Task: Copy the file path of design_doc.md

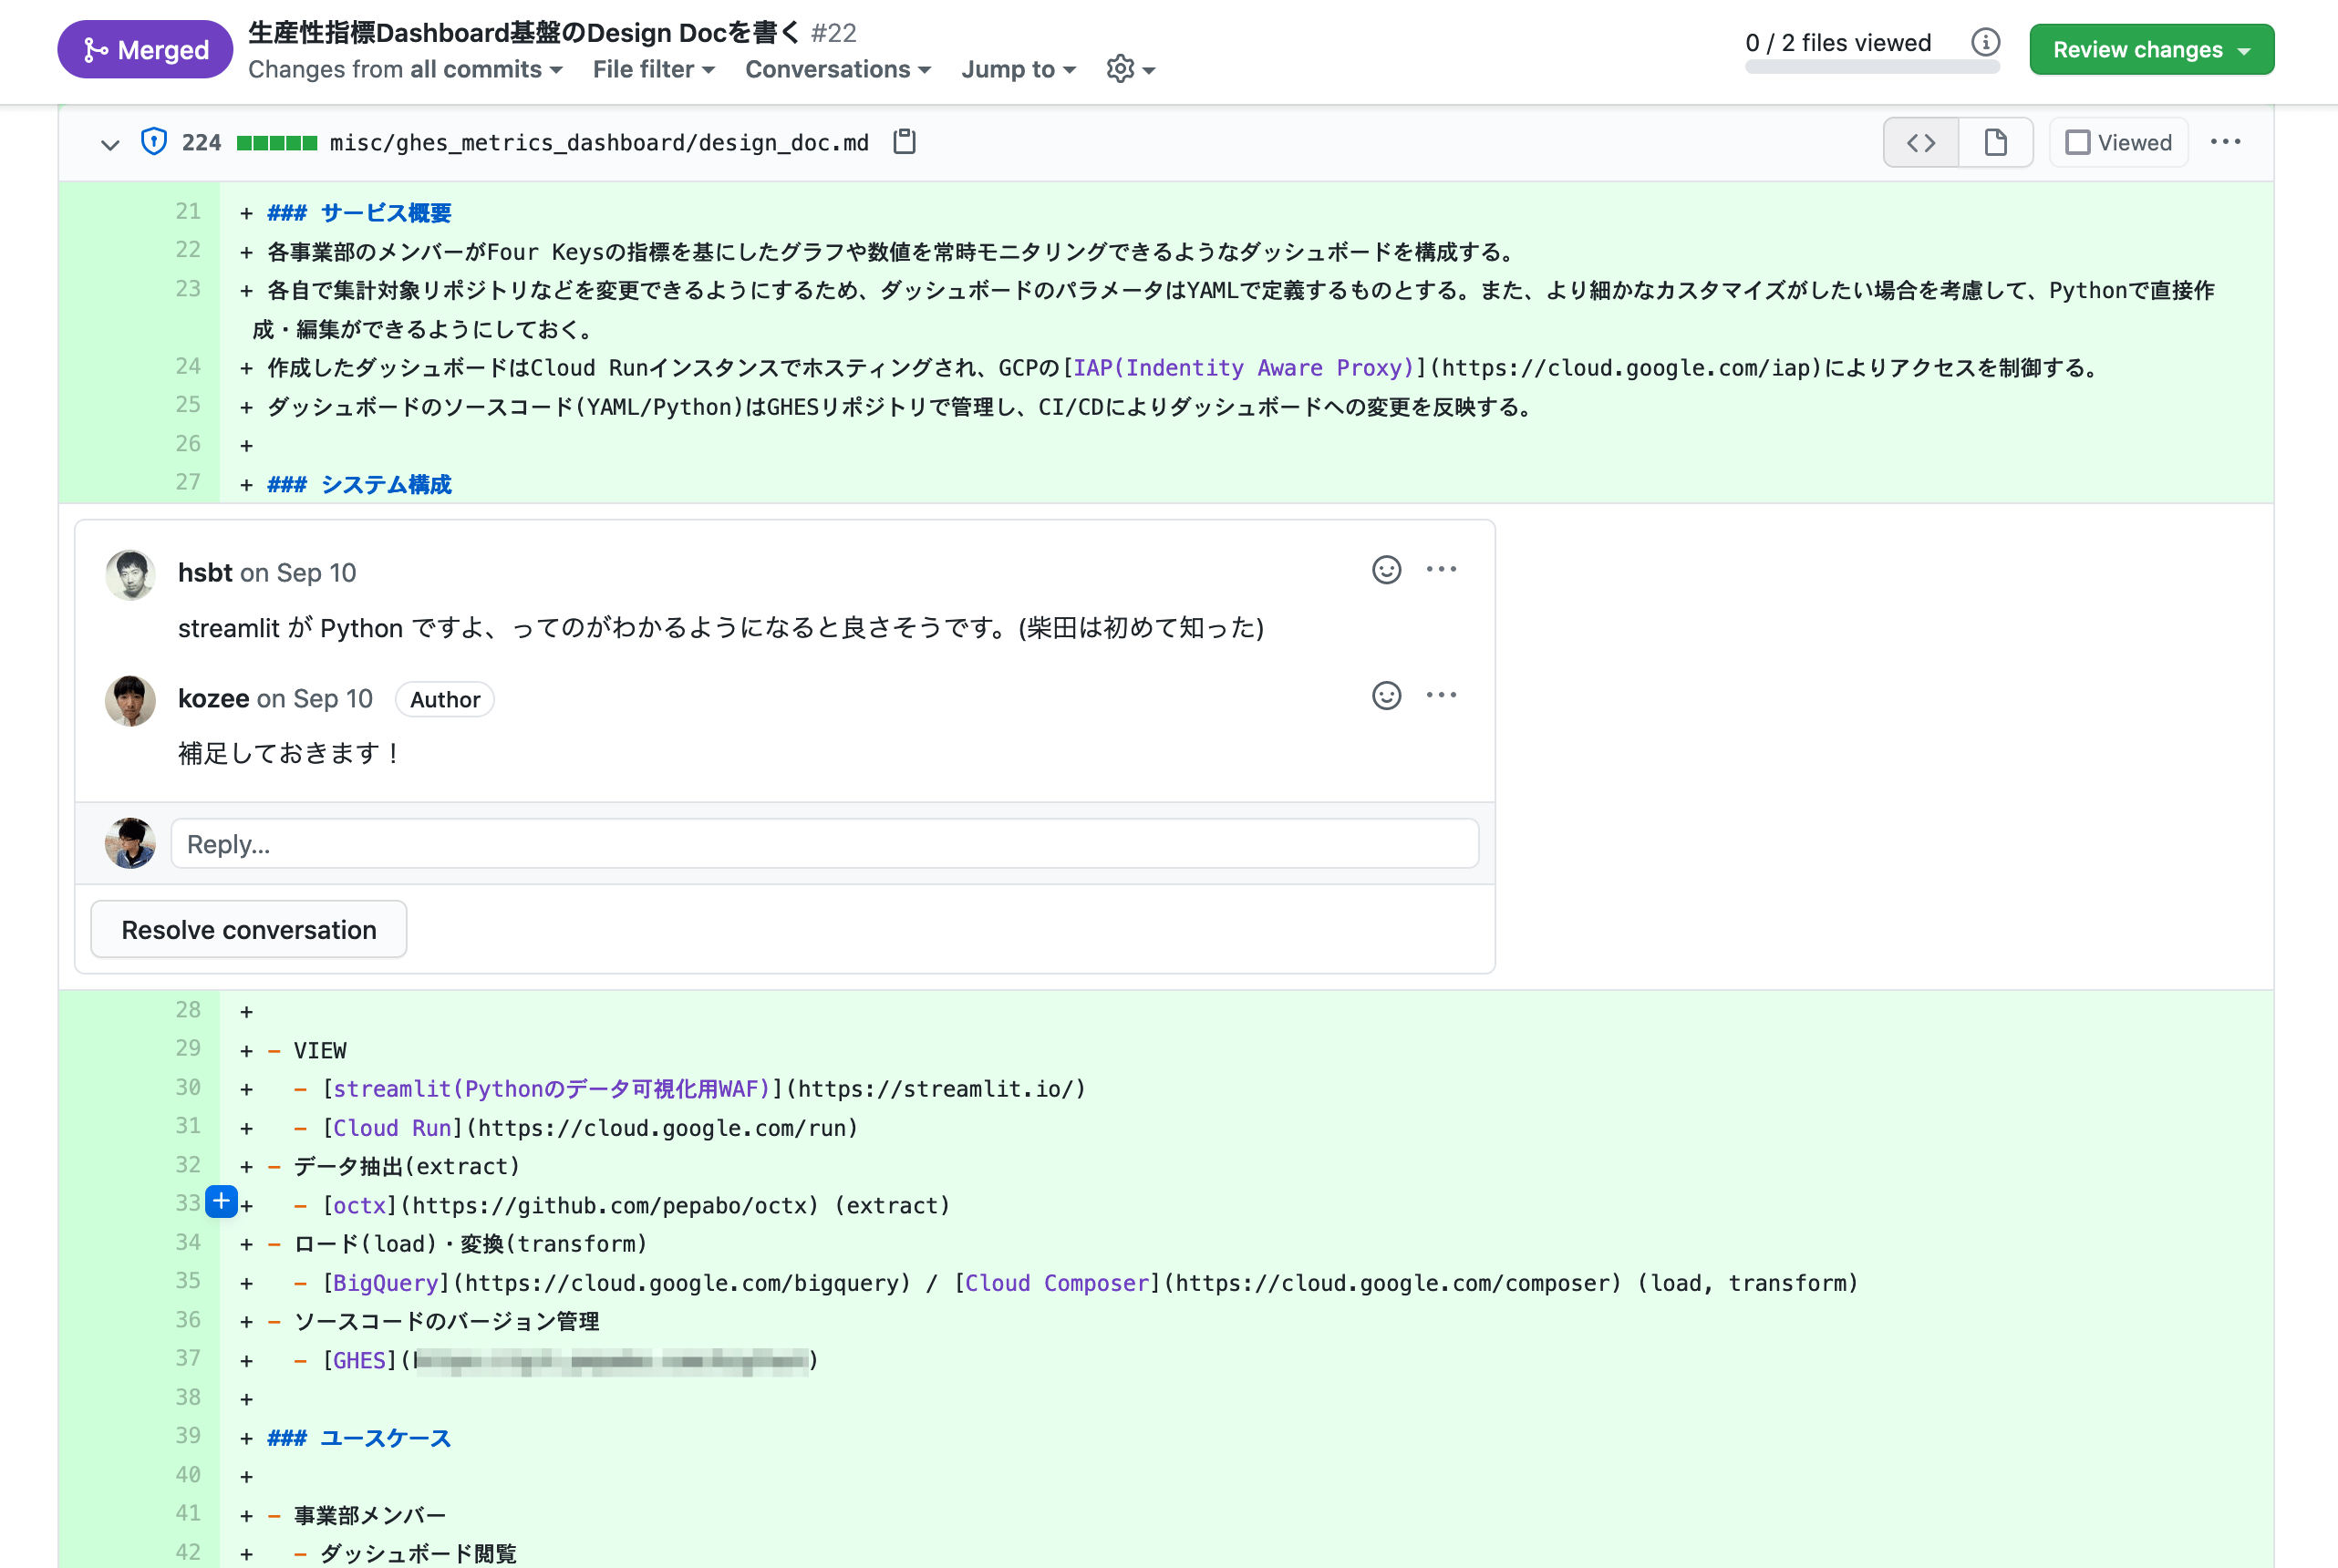Action: [904, 142]
